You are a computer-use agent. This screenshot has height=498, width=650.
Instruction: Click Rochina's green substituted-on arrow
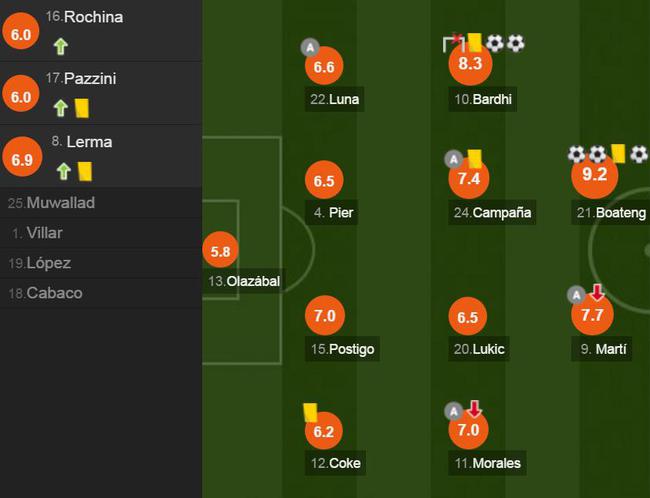(61, 46)
